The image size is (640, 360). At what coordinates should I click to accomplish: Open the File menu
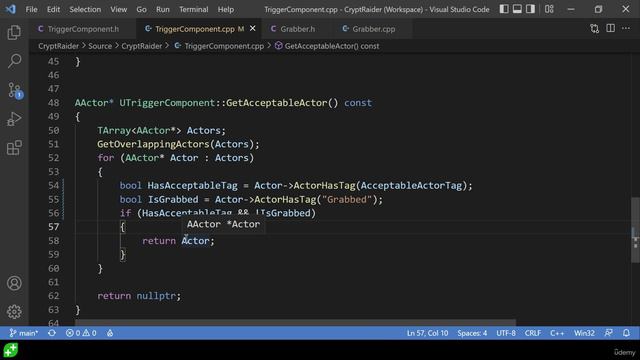(x=31, y=9)
